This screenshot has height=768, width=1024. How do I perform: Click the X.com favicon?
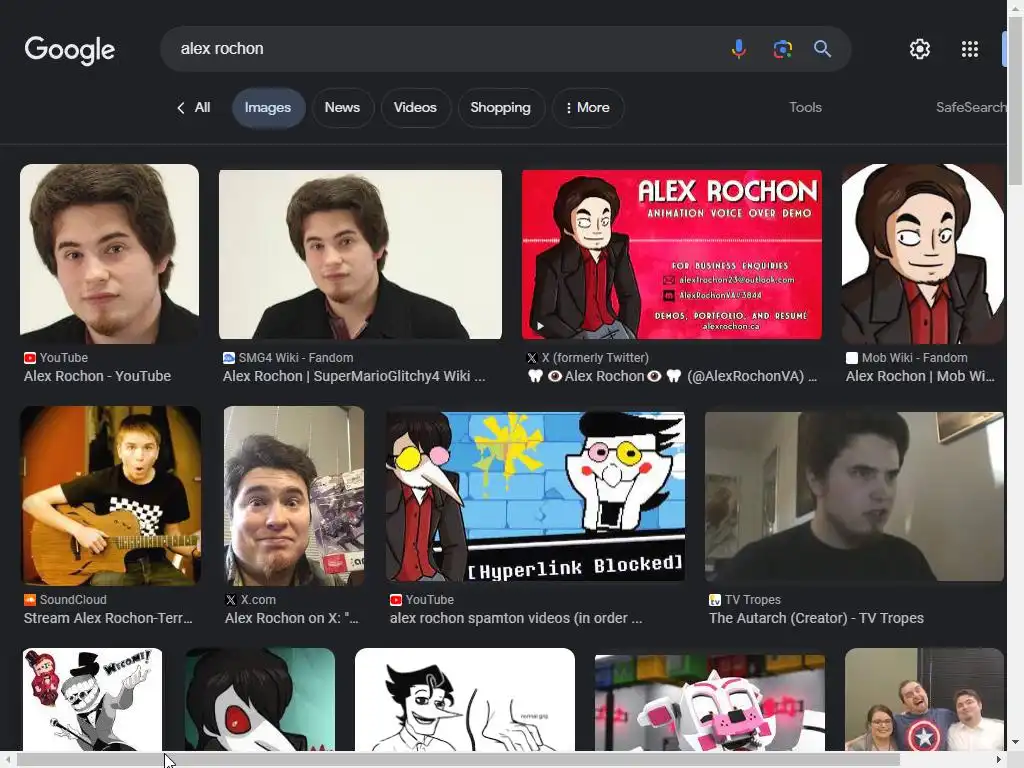click(231, 600)
